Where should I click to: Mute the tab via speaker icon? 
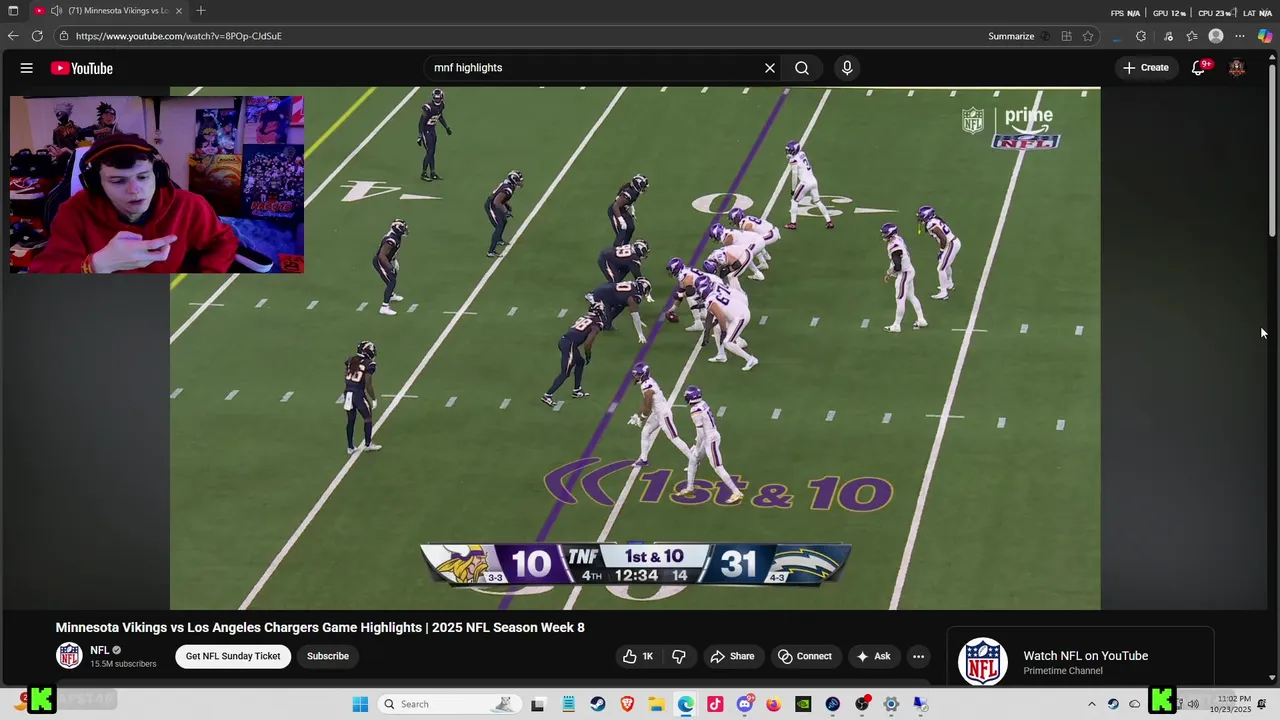(x=56, y=11)
